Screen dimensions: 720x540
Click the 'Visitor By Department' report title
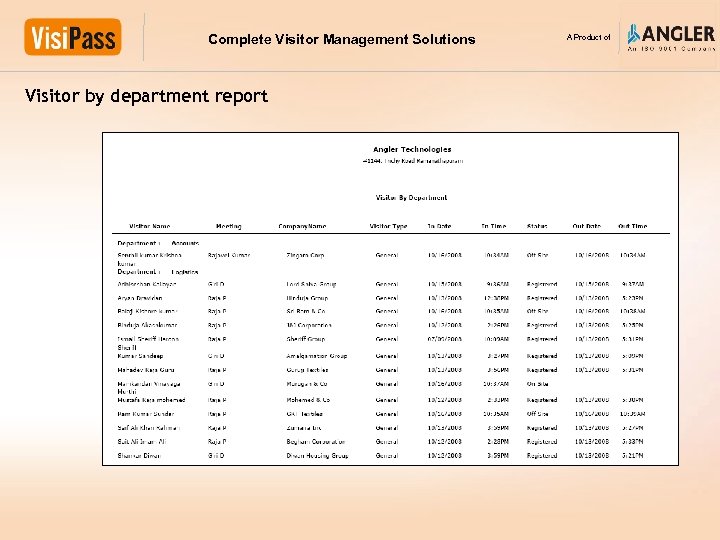tap(411, 197)
